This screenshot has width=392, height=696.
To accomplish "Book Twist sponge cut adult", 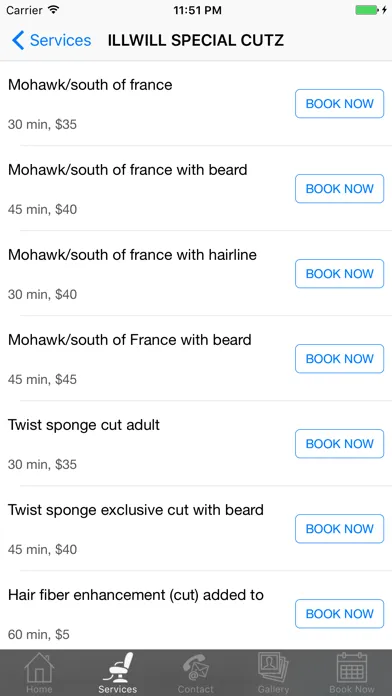I will click(x=340, y=443).
